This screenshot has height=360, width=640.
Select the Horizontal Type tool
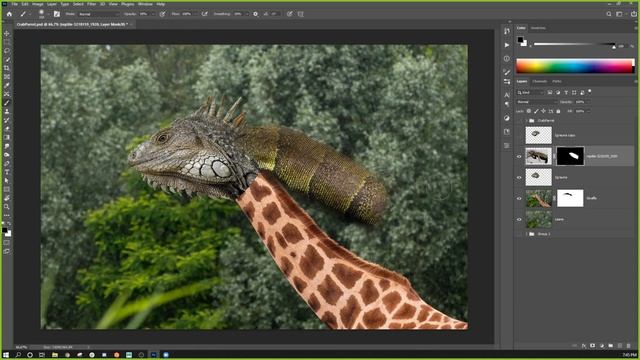[x=7, y=172]
